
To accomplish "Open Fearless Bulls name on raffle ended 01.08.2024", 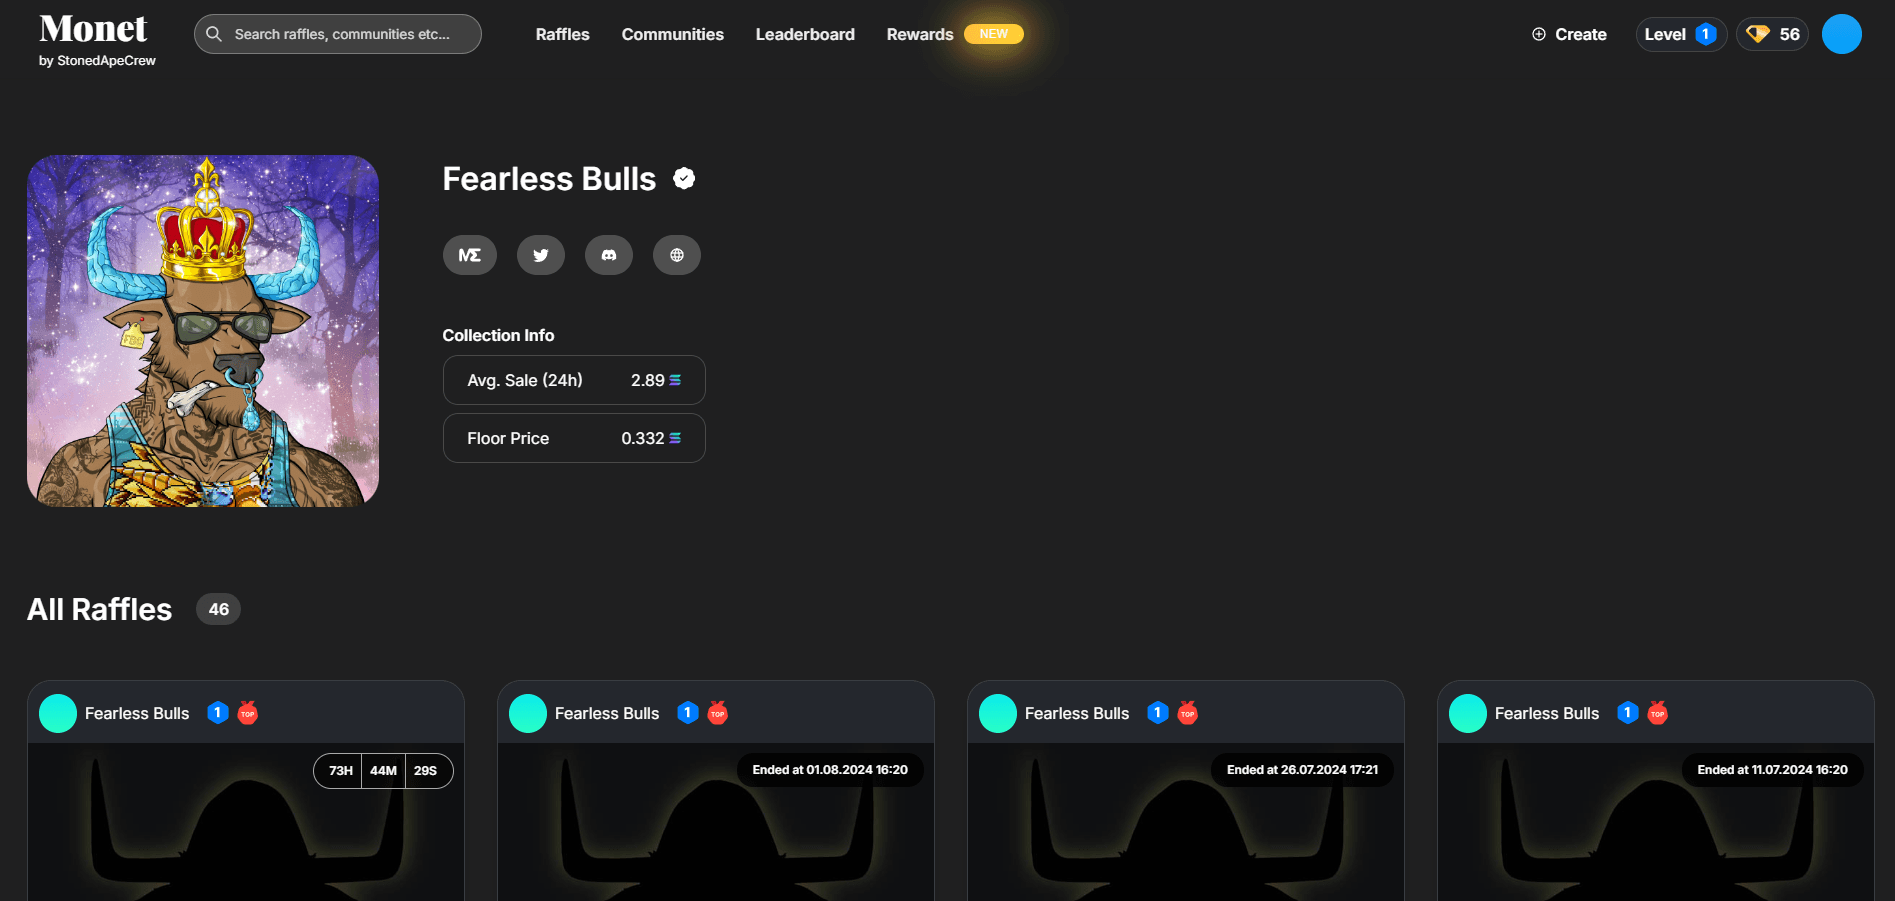I will coord(607,713).
